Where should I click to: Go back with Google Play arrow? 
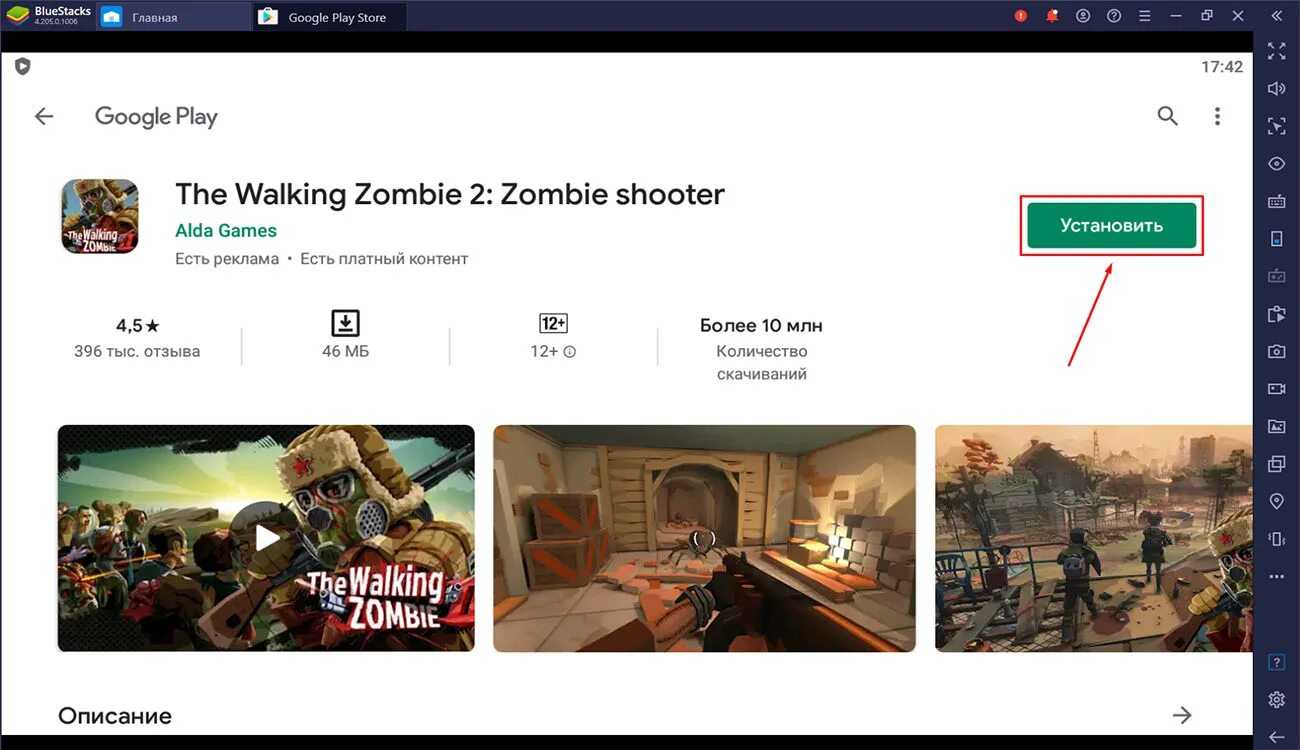point(44,116)
